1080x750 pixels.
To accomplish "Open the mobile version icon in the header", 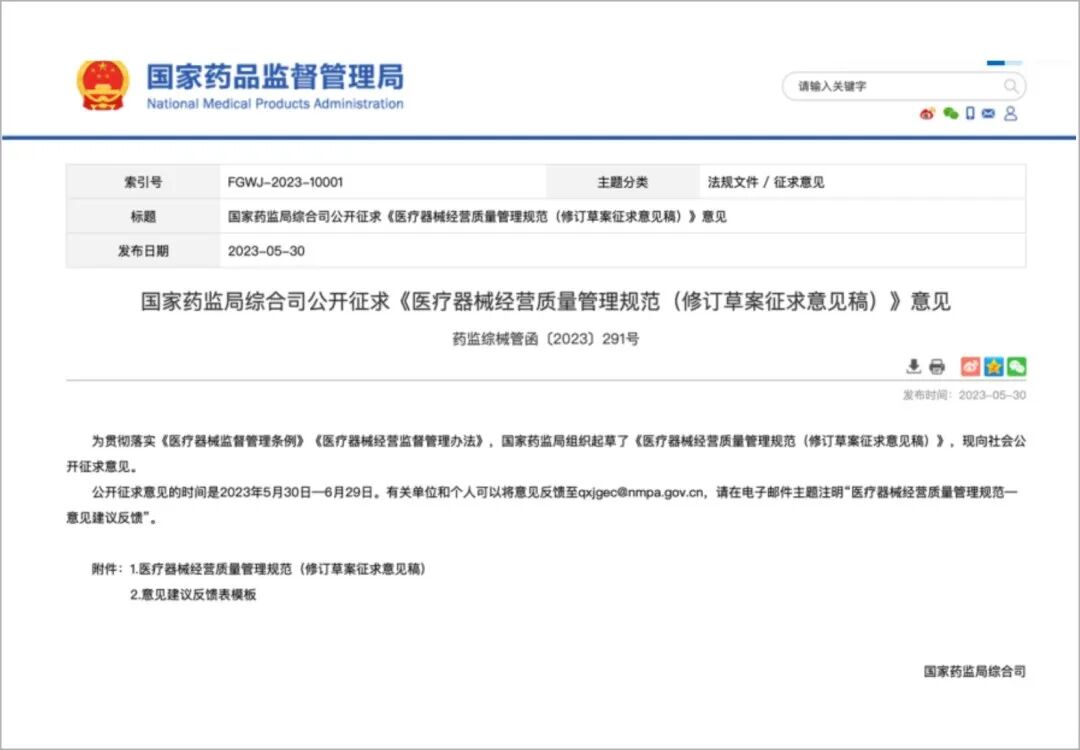I will click(x=970, y=113).
